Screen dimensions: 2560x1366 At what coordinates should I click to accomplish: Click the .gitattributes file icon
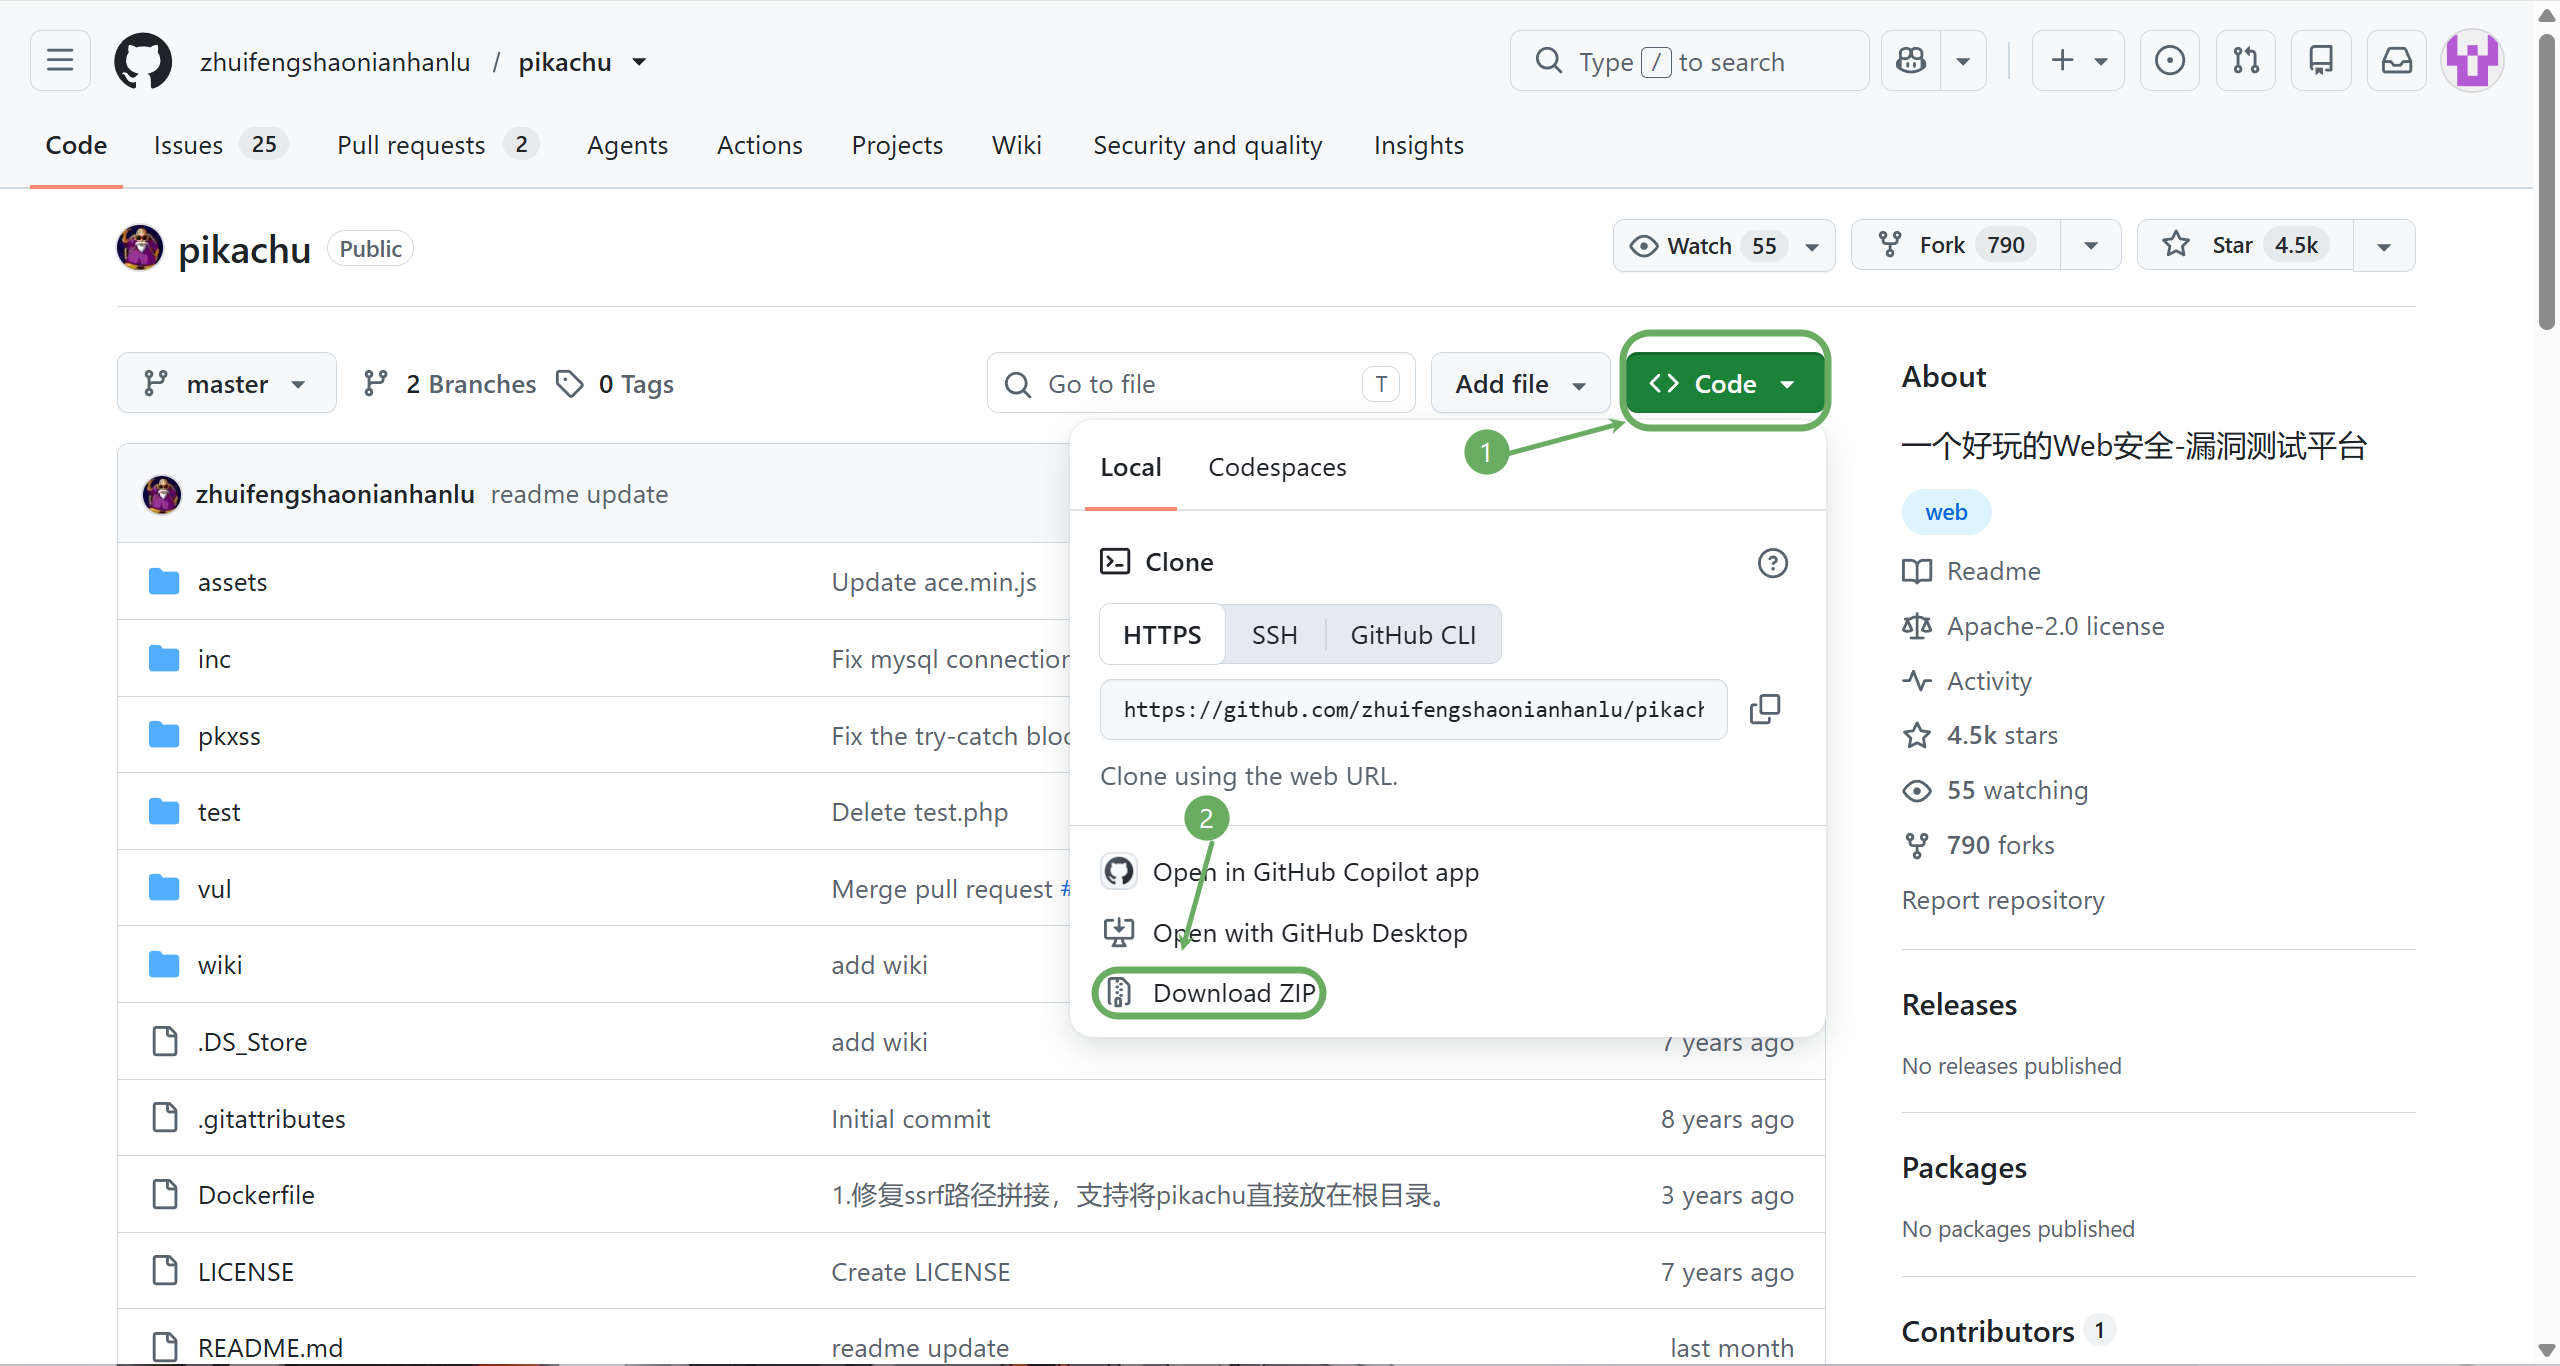164,1118
